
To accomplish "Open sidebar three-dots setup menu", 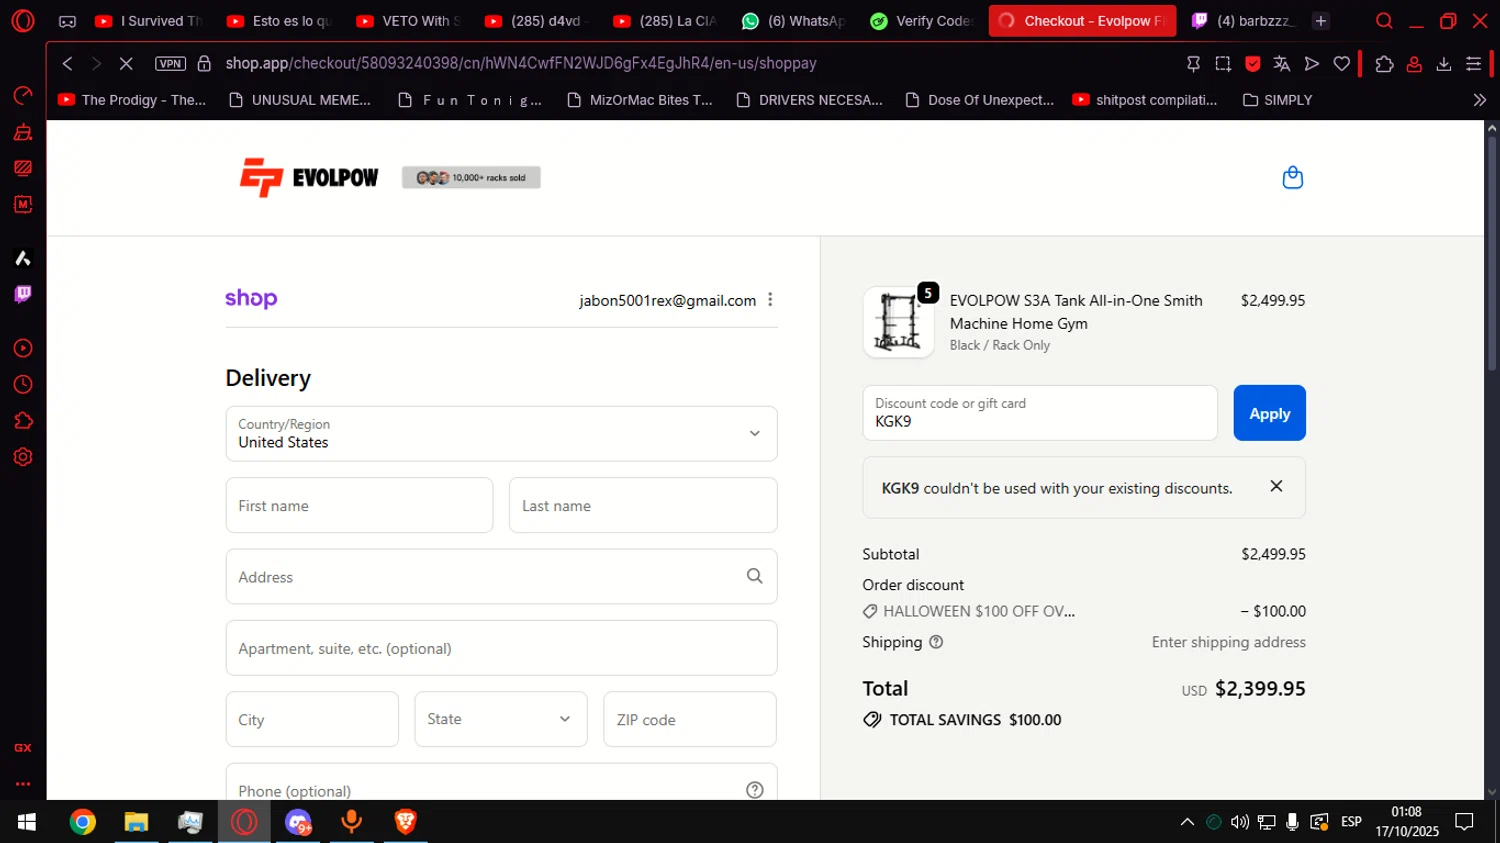I will [22, 784].
